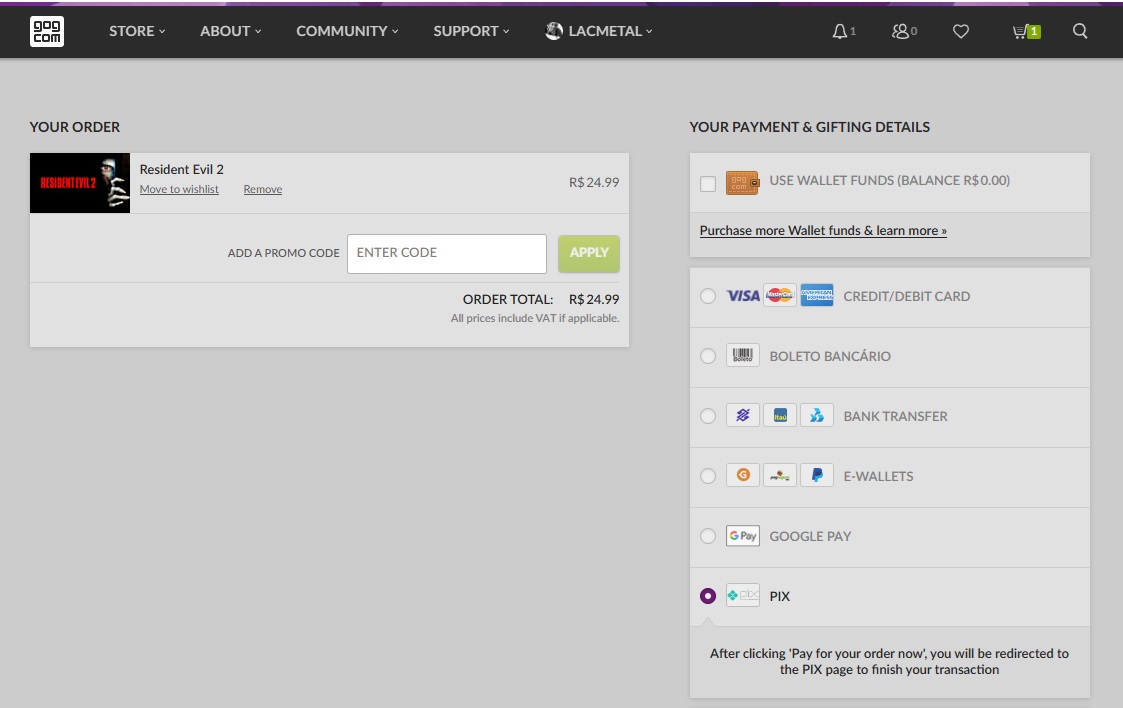Click the middle e-wallet icon
Viewport: 1123px width, 708px height.
coord(780,475)
